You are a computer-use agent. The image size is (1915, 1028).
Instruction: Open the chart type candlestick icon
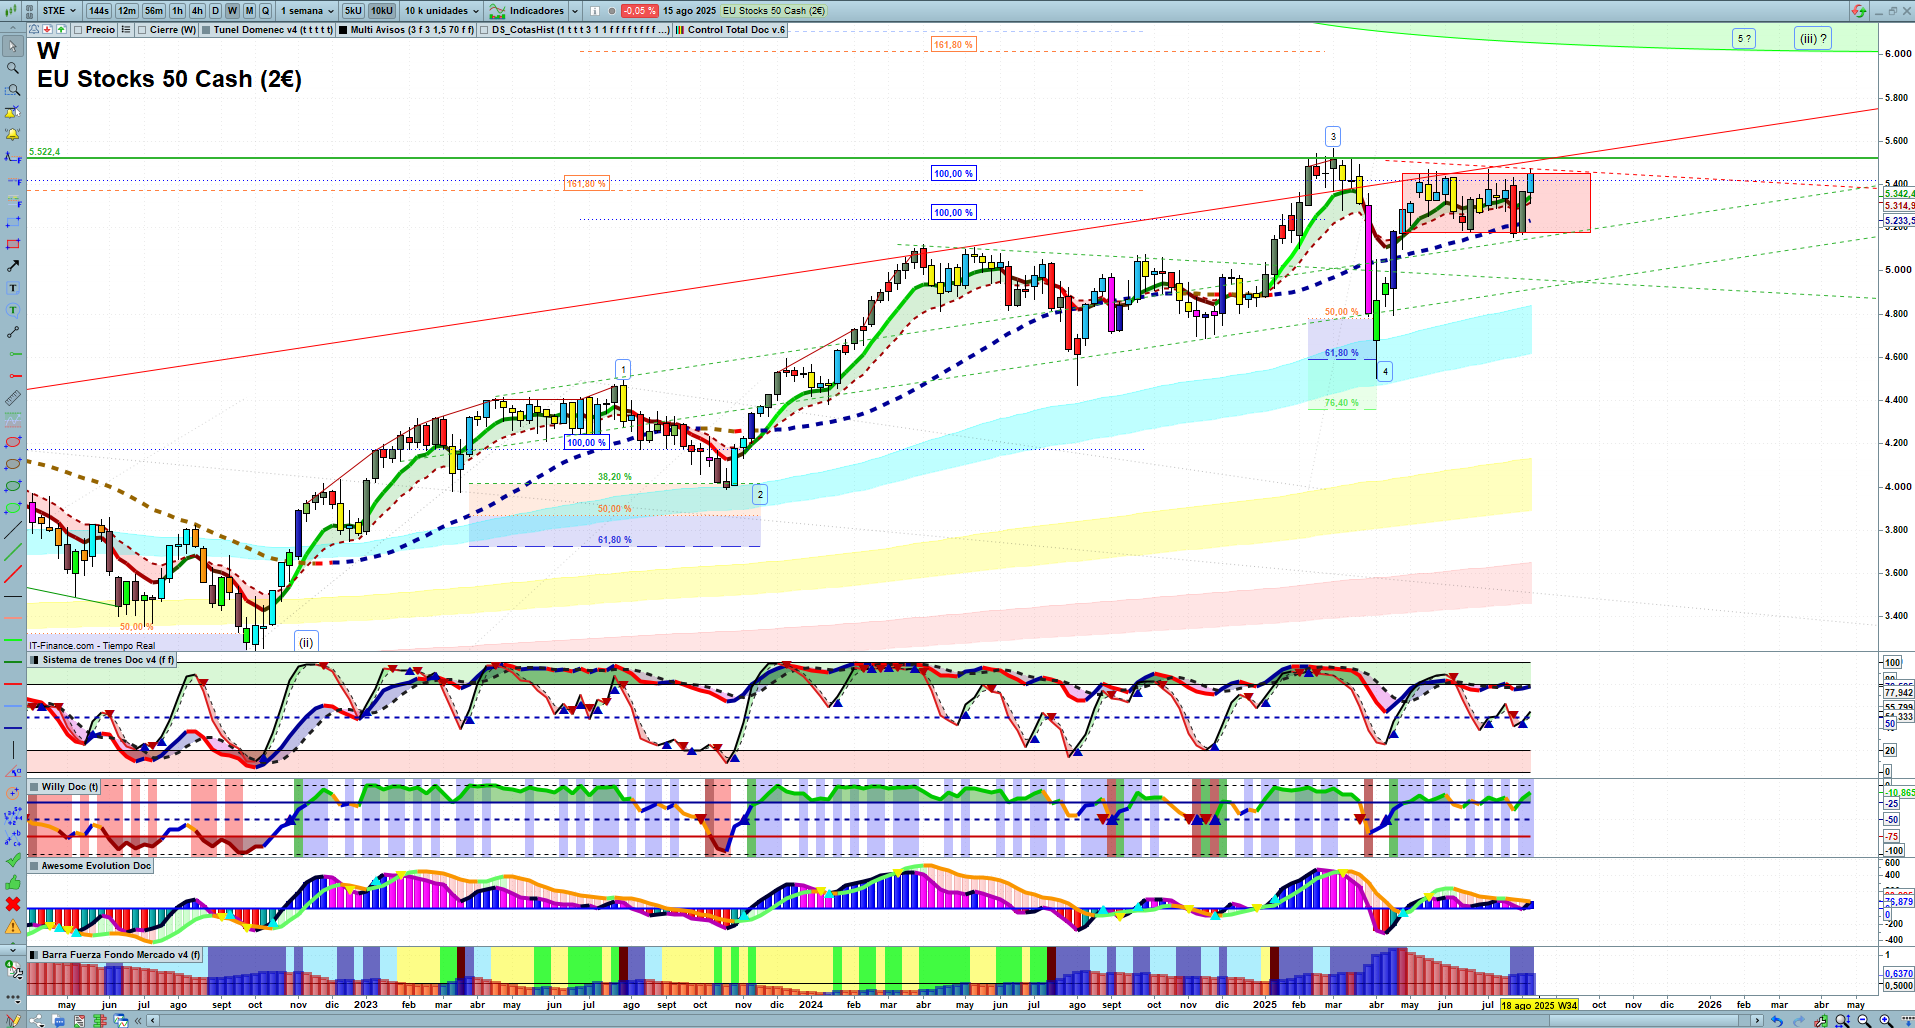[x=12, y=11]
